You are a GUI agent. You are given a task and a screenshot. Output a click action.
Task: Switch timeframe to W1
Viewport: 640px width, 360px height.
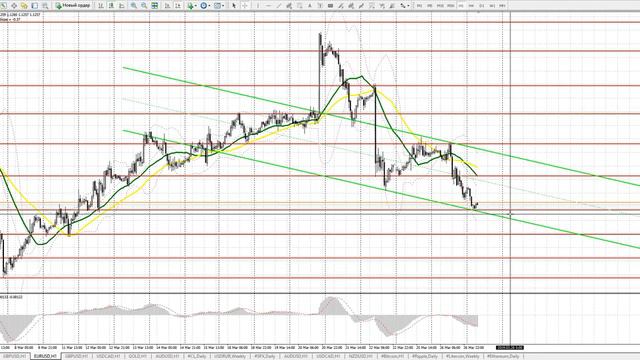(x=492, y=6)
